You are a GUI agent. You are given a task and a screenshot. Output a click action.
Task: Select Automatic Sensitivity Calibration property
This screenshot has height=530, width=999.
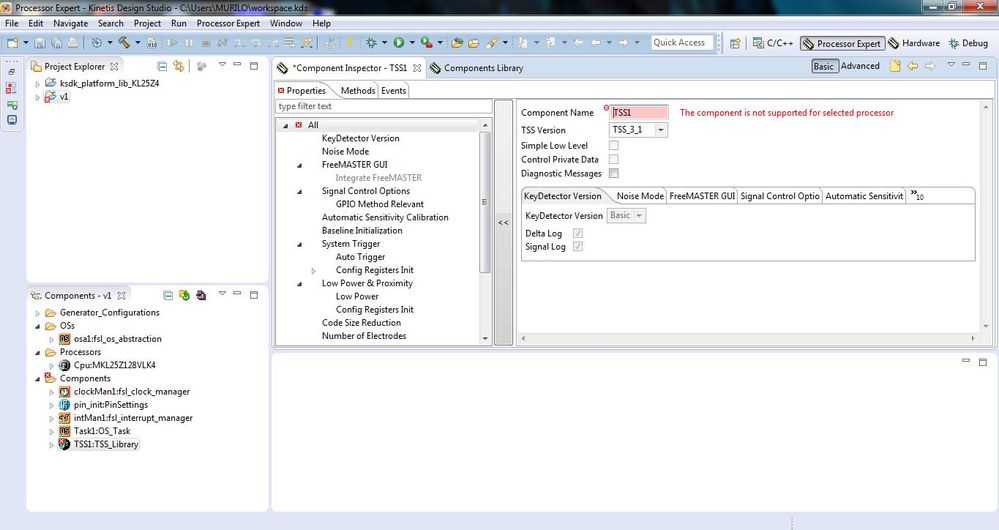(x=385, y=217)
